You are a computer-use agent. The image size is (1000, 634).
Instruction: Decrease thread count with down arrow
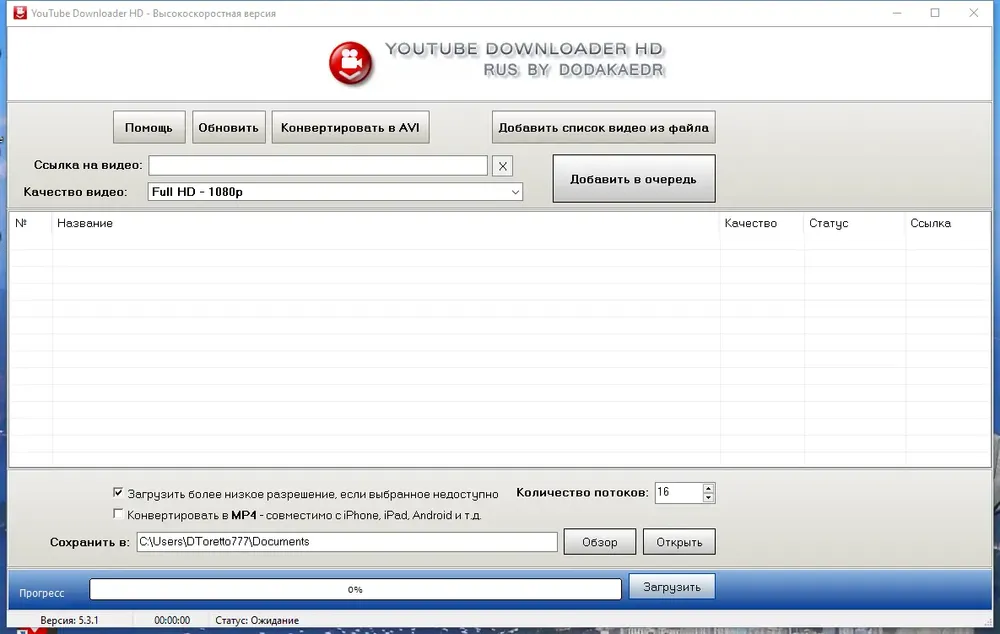click(708, 497)
